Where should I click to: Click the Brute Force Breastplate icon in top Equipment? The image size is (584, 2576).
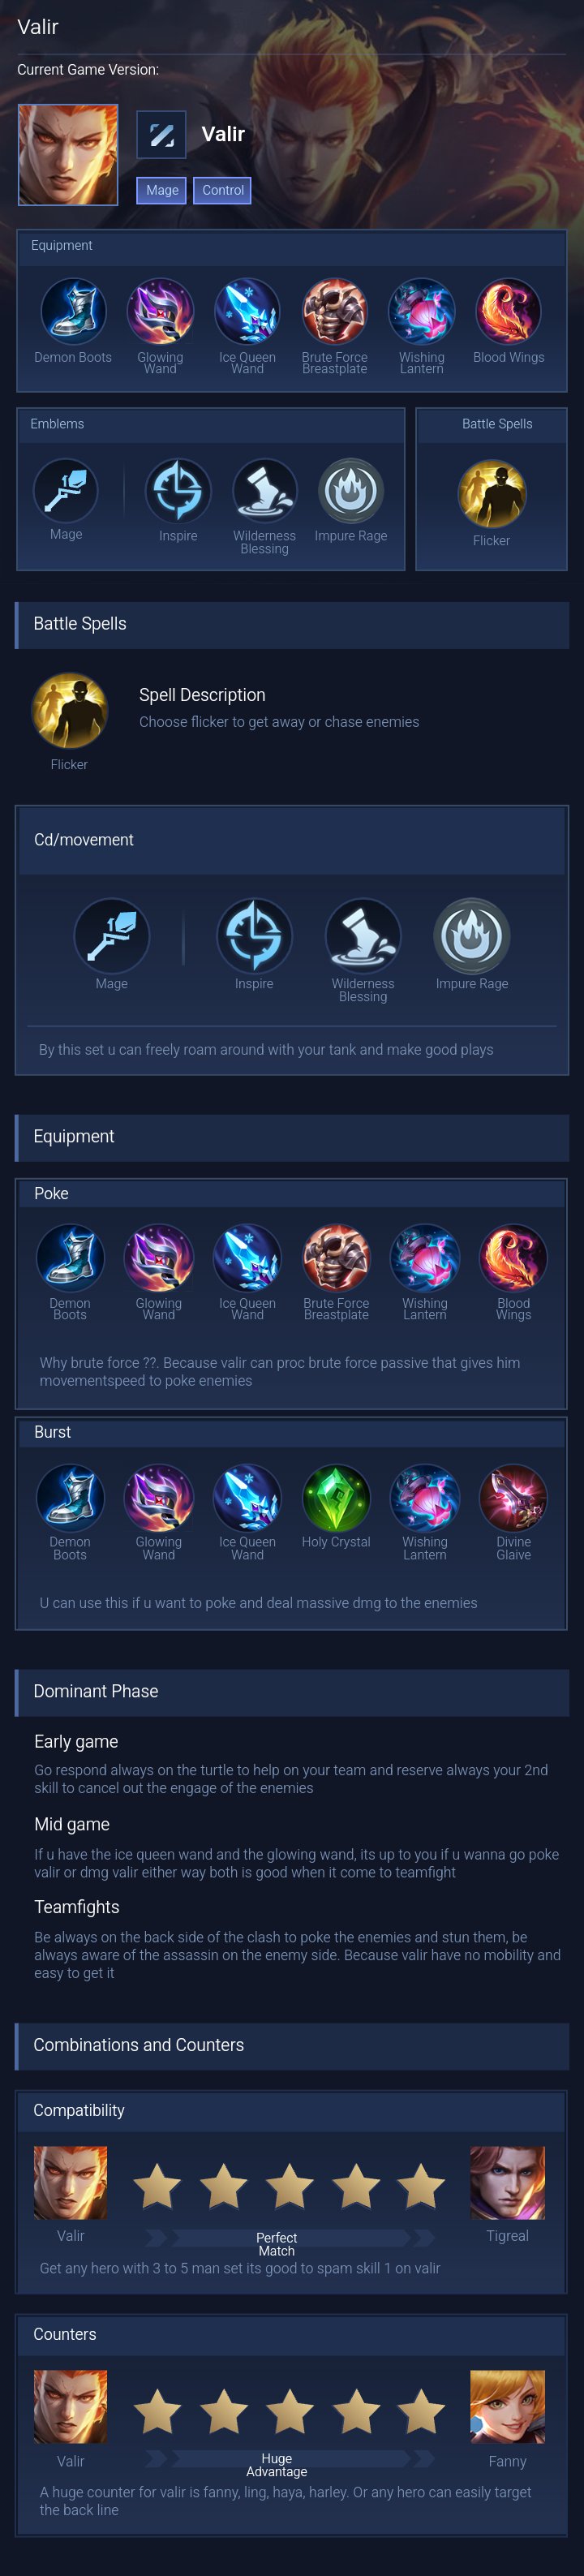[x=335, y=311]
